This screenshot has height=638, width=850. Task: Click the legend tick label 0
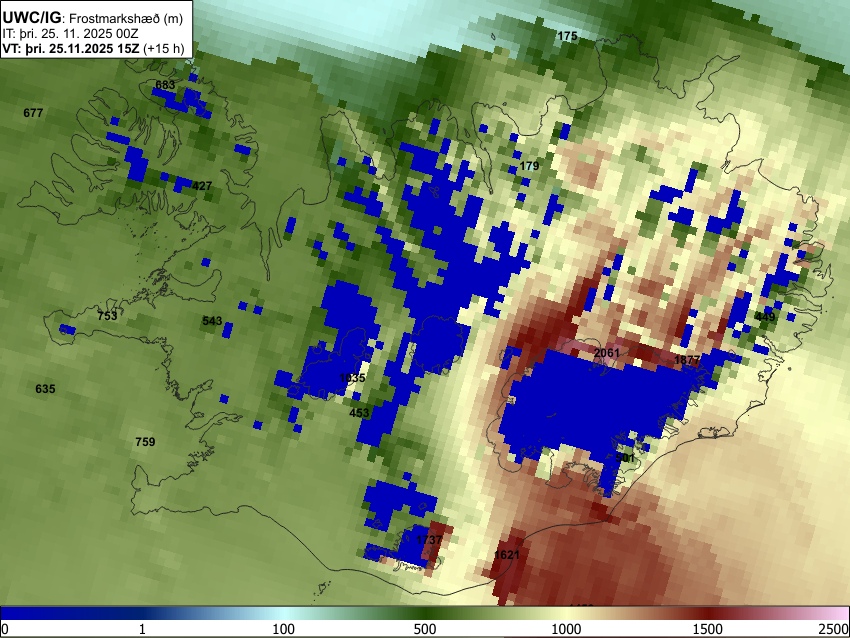pos(5,629)
